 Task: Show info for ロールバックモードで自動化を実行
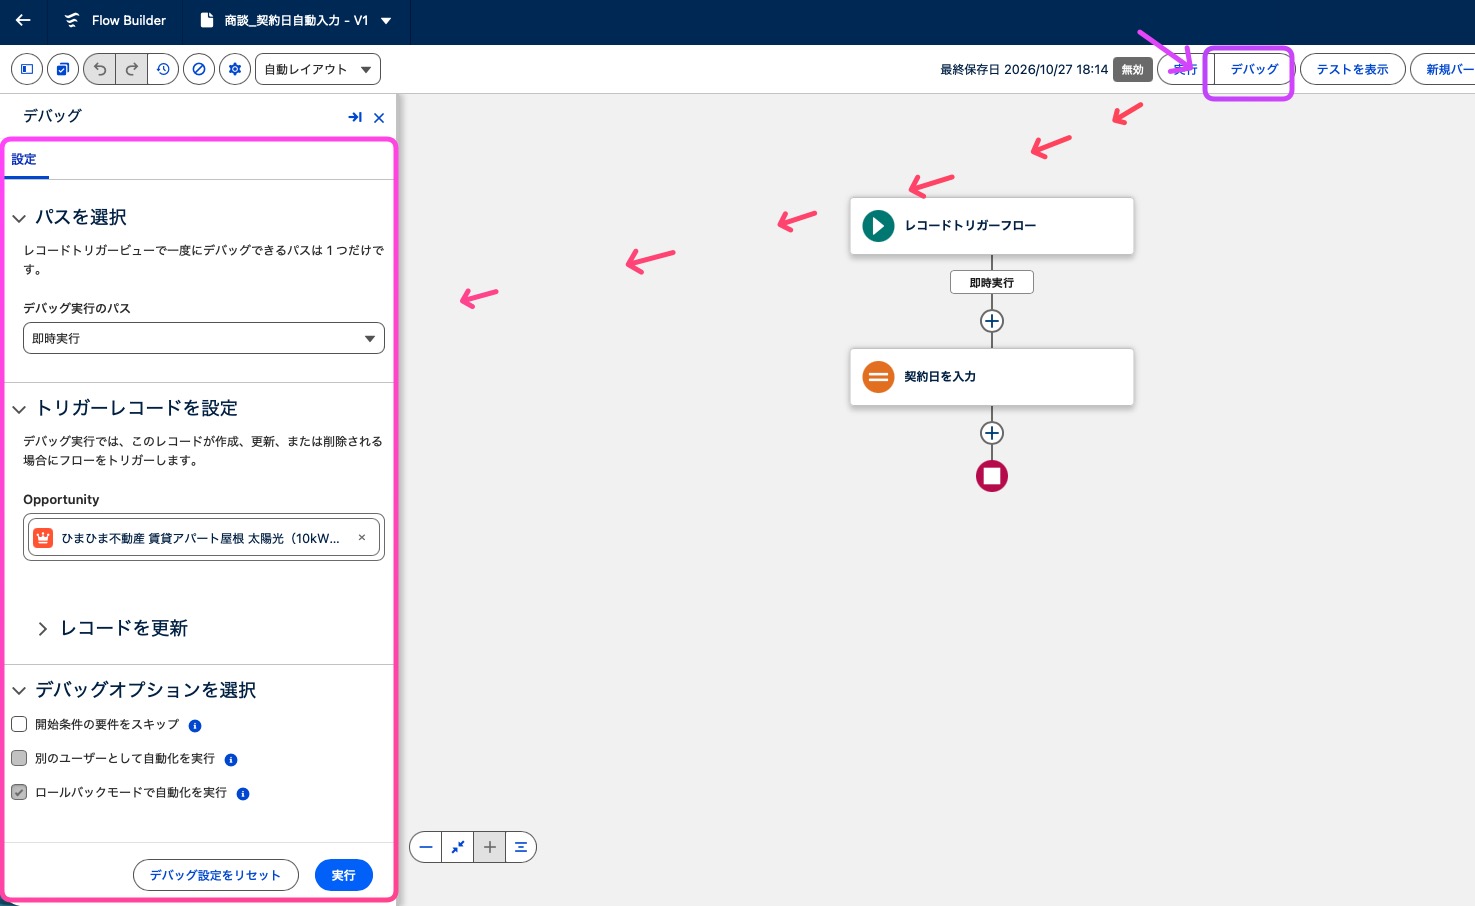243,794
